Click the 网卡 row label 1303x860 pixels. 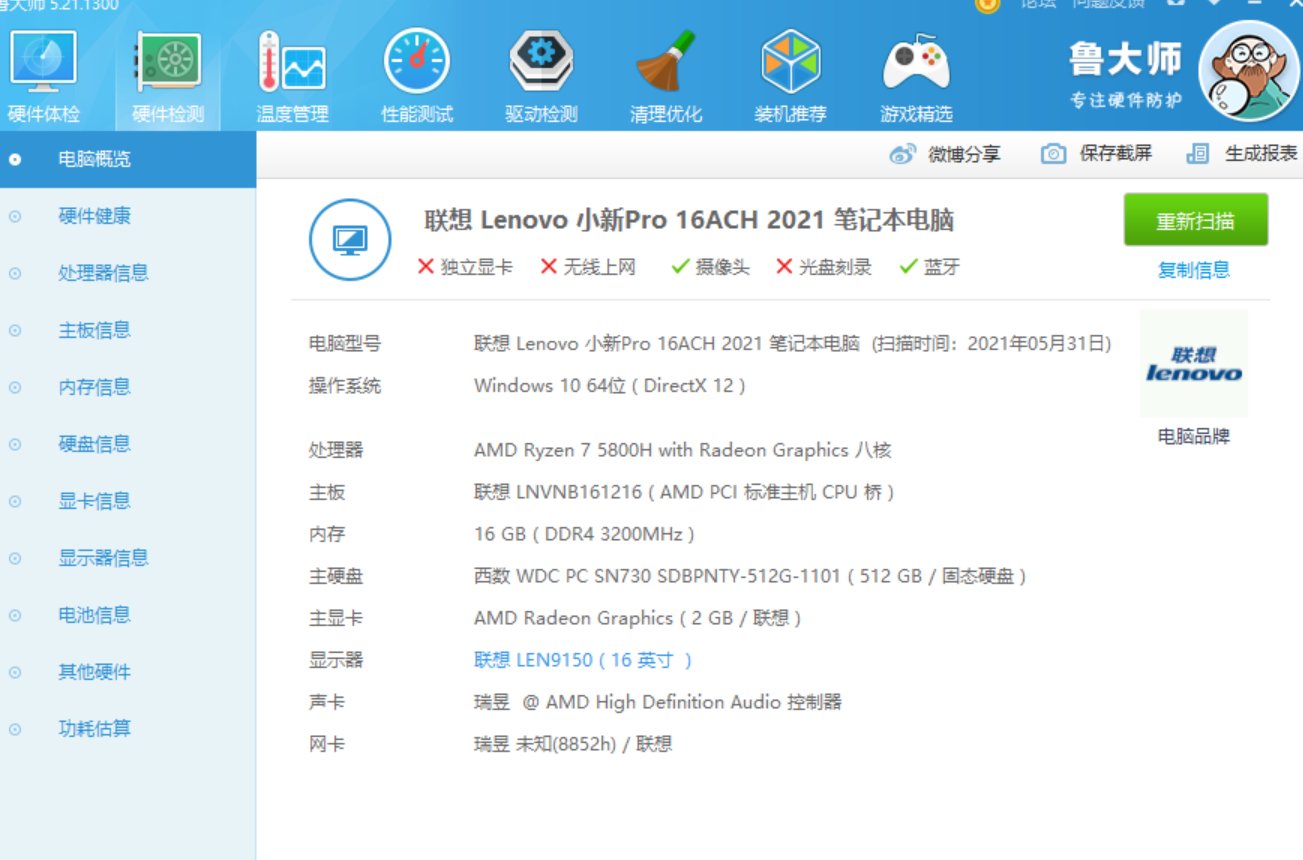pos(327,744)
